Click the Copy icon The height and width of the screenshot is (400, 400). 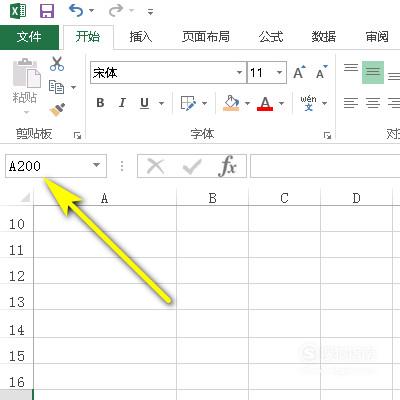coord(56,87)
